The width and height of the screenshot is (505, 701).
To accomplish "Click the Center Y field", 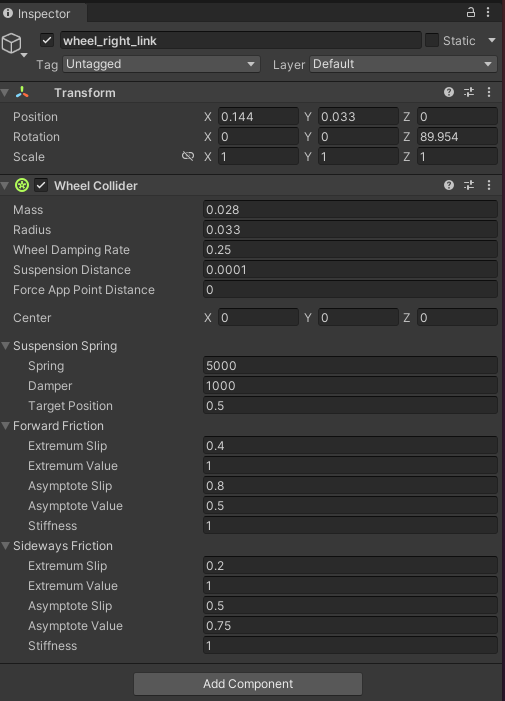I will click(x=358, y=317).
